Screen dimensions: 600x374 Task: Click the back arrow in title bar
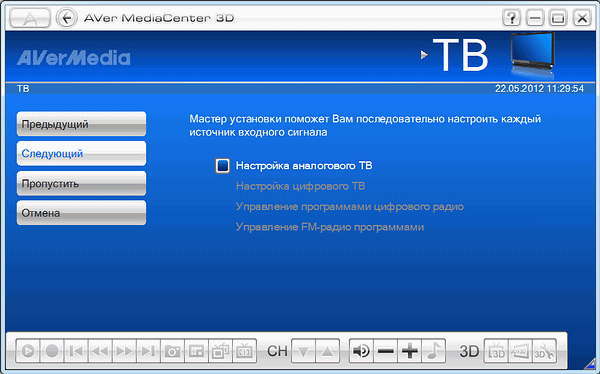pyautogui.click(x=67, y=18)
